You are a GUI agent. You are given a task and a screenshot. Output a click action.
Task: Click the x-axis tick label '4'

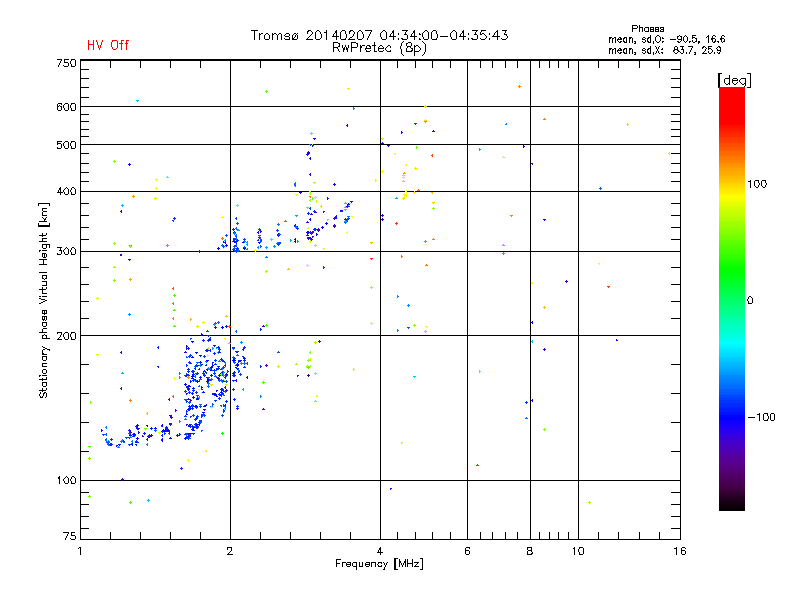pyautogui.click(x=380, y=551)
